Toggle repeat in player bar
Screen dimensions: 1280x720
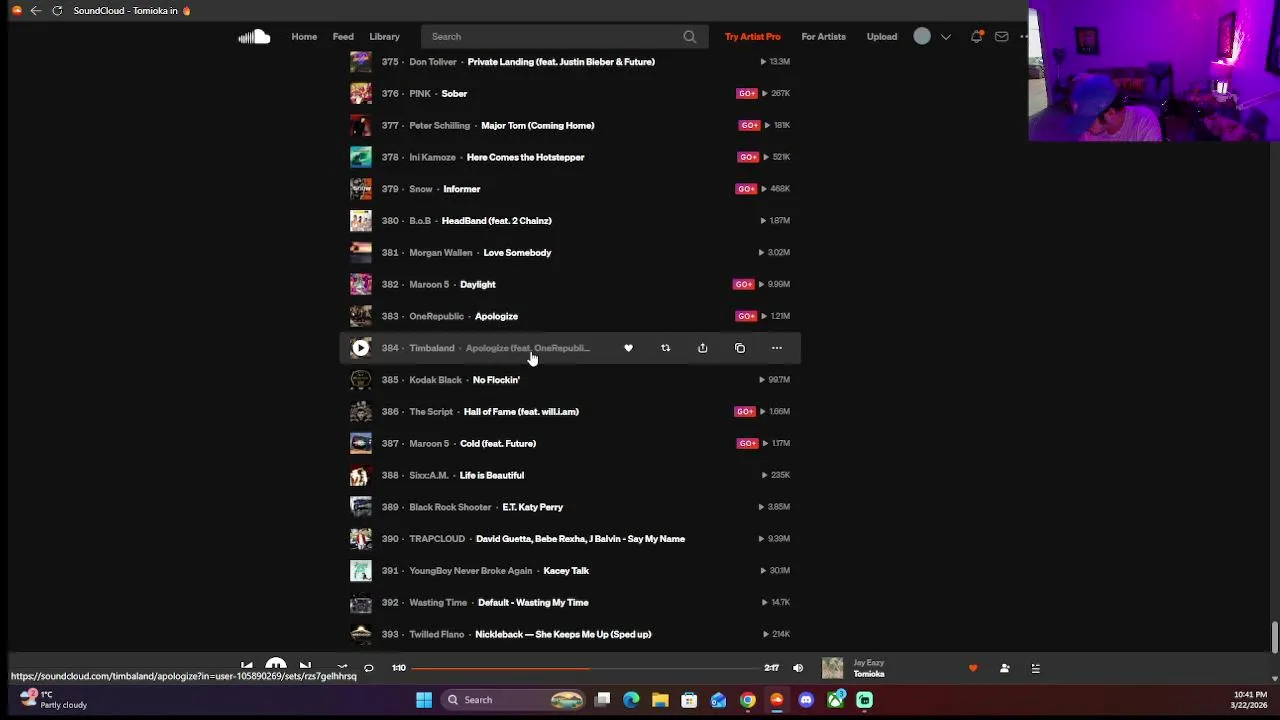368,668
